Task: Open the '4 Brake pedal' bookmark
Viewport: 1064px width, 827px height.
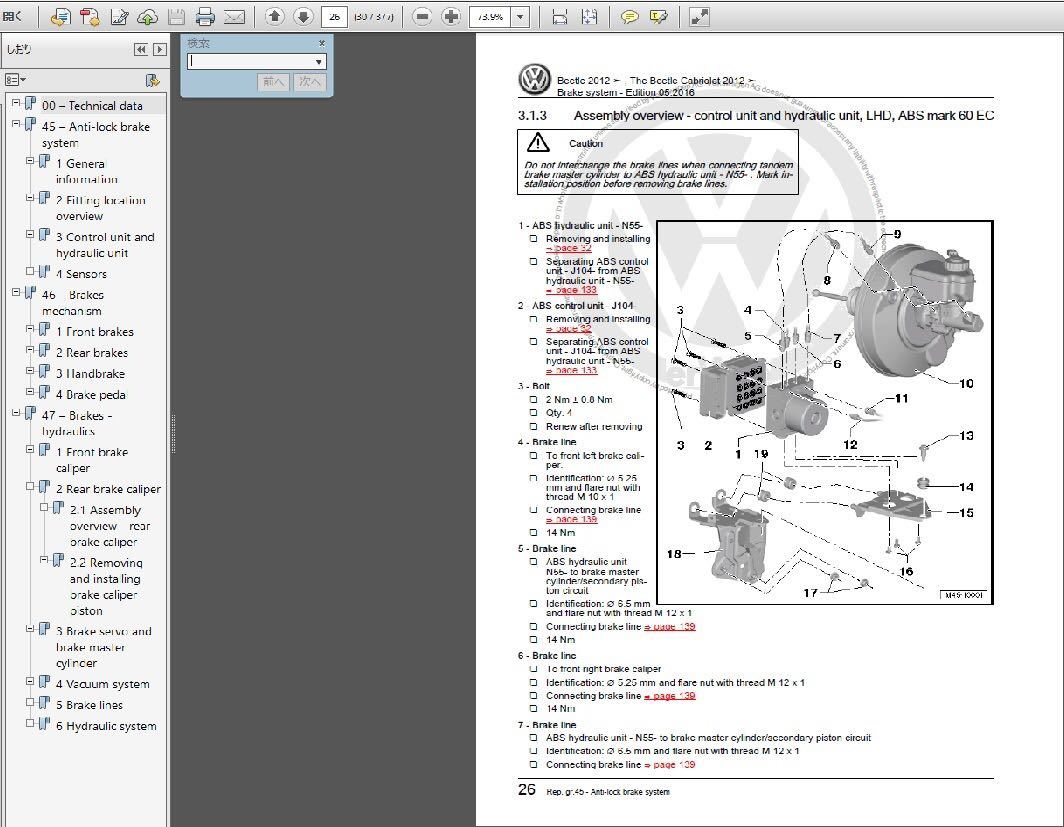Action: point(91,395)
